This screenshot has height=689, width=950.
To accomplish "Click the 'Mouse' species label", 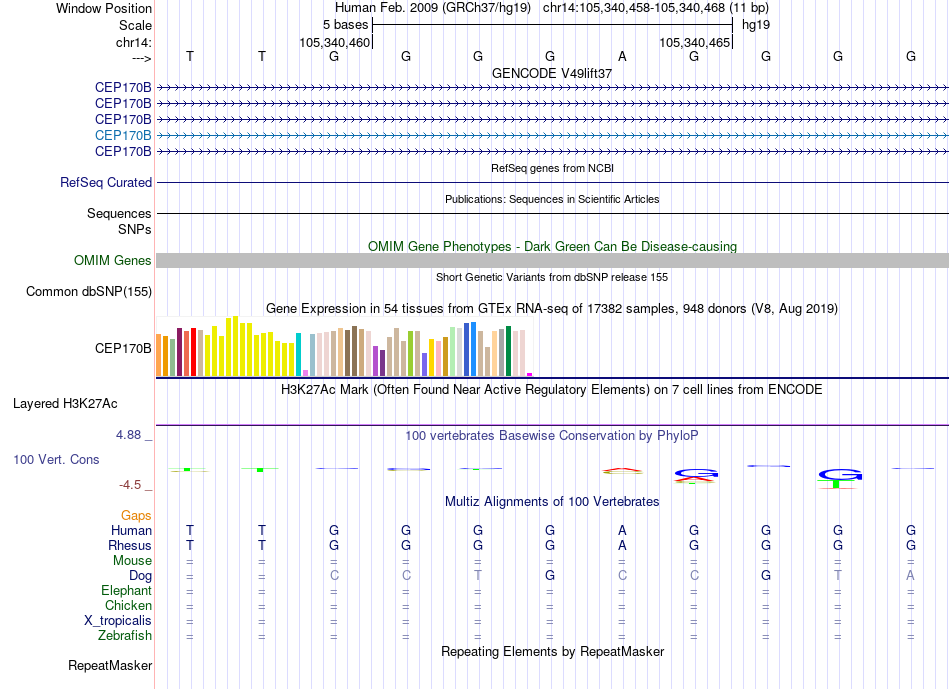I will (x=132, y=561).
